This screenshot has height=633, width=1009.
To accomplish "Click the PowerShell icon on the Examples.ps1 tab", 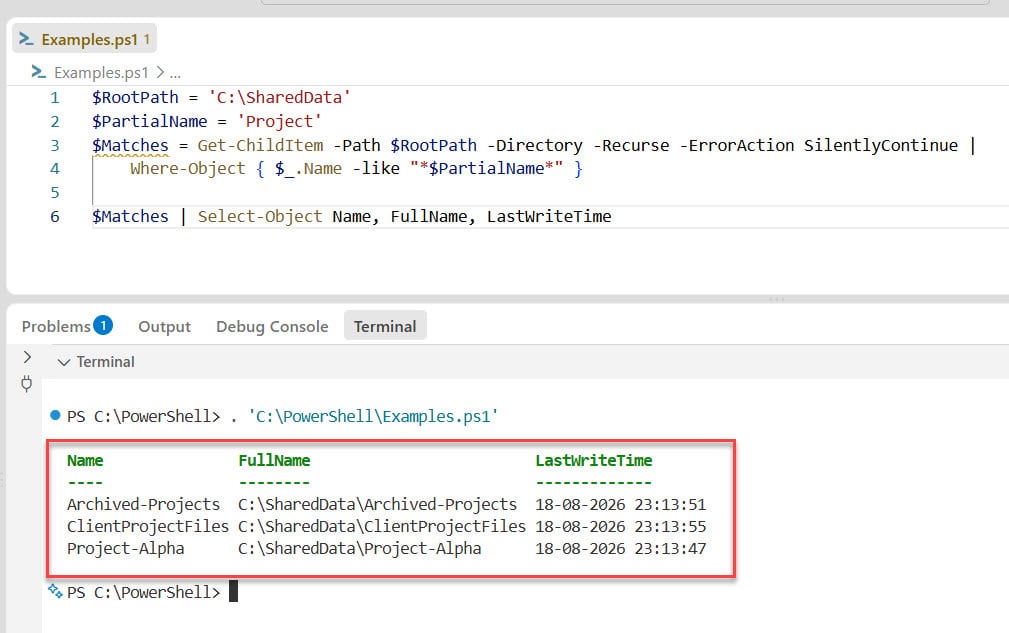I will tap(26, 39).
